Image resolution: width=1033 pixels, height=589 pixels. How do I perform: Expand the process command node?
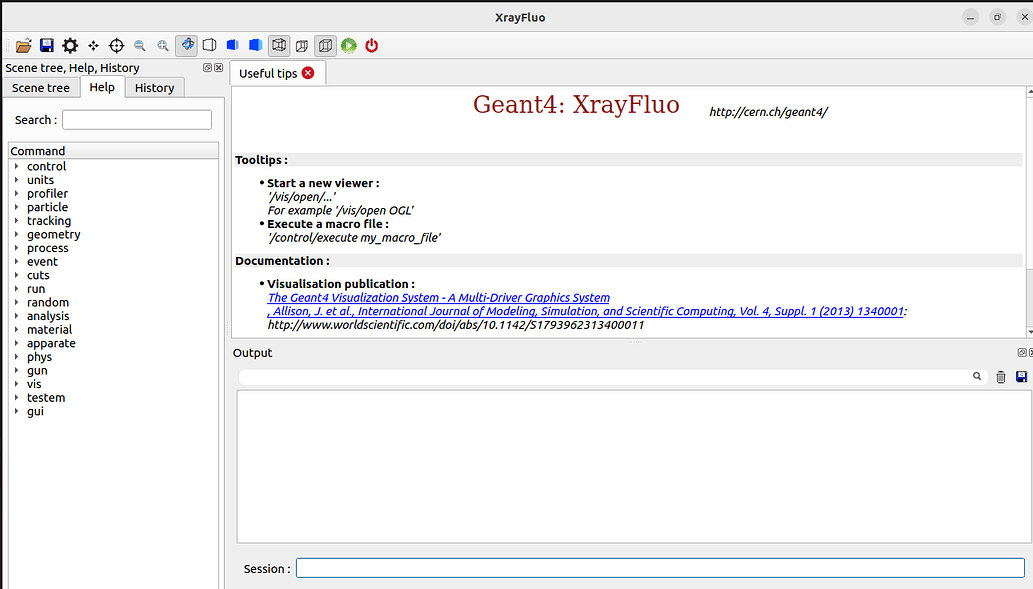[x=16, y=248]
